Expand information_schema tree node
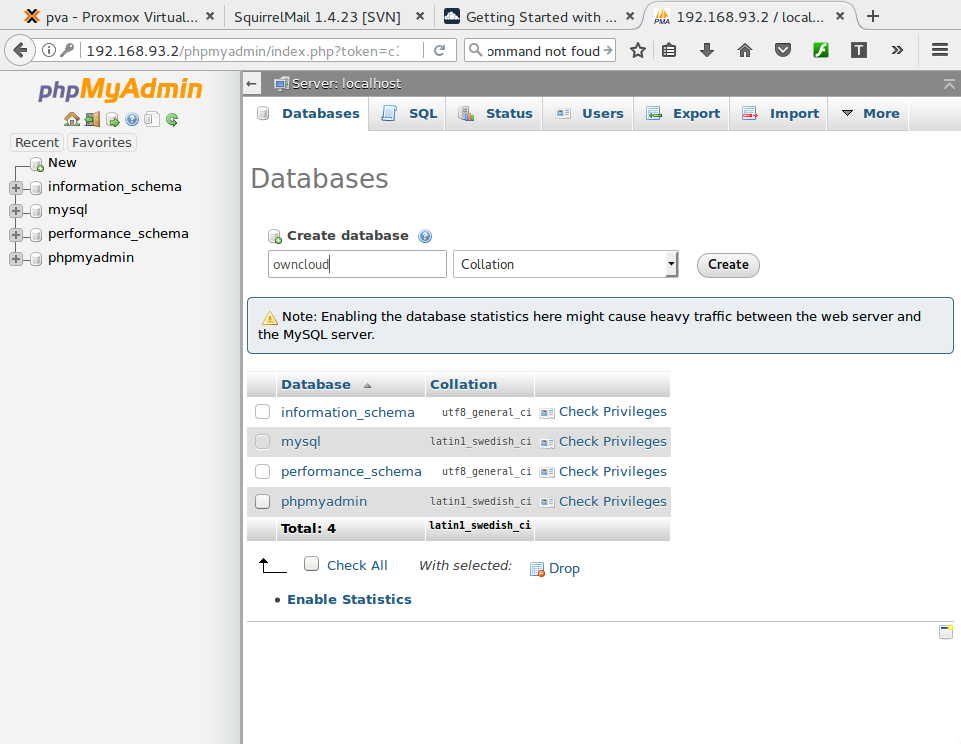Image resolution: width=961 pixels, height=744 pixels. [16, 188]
